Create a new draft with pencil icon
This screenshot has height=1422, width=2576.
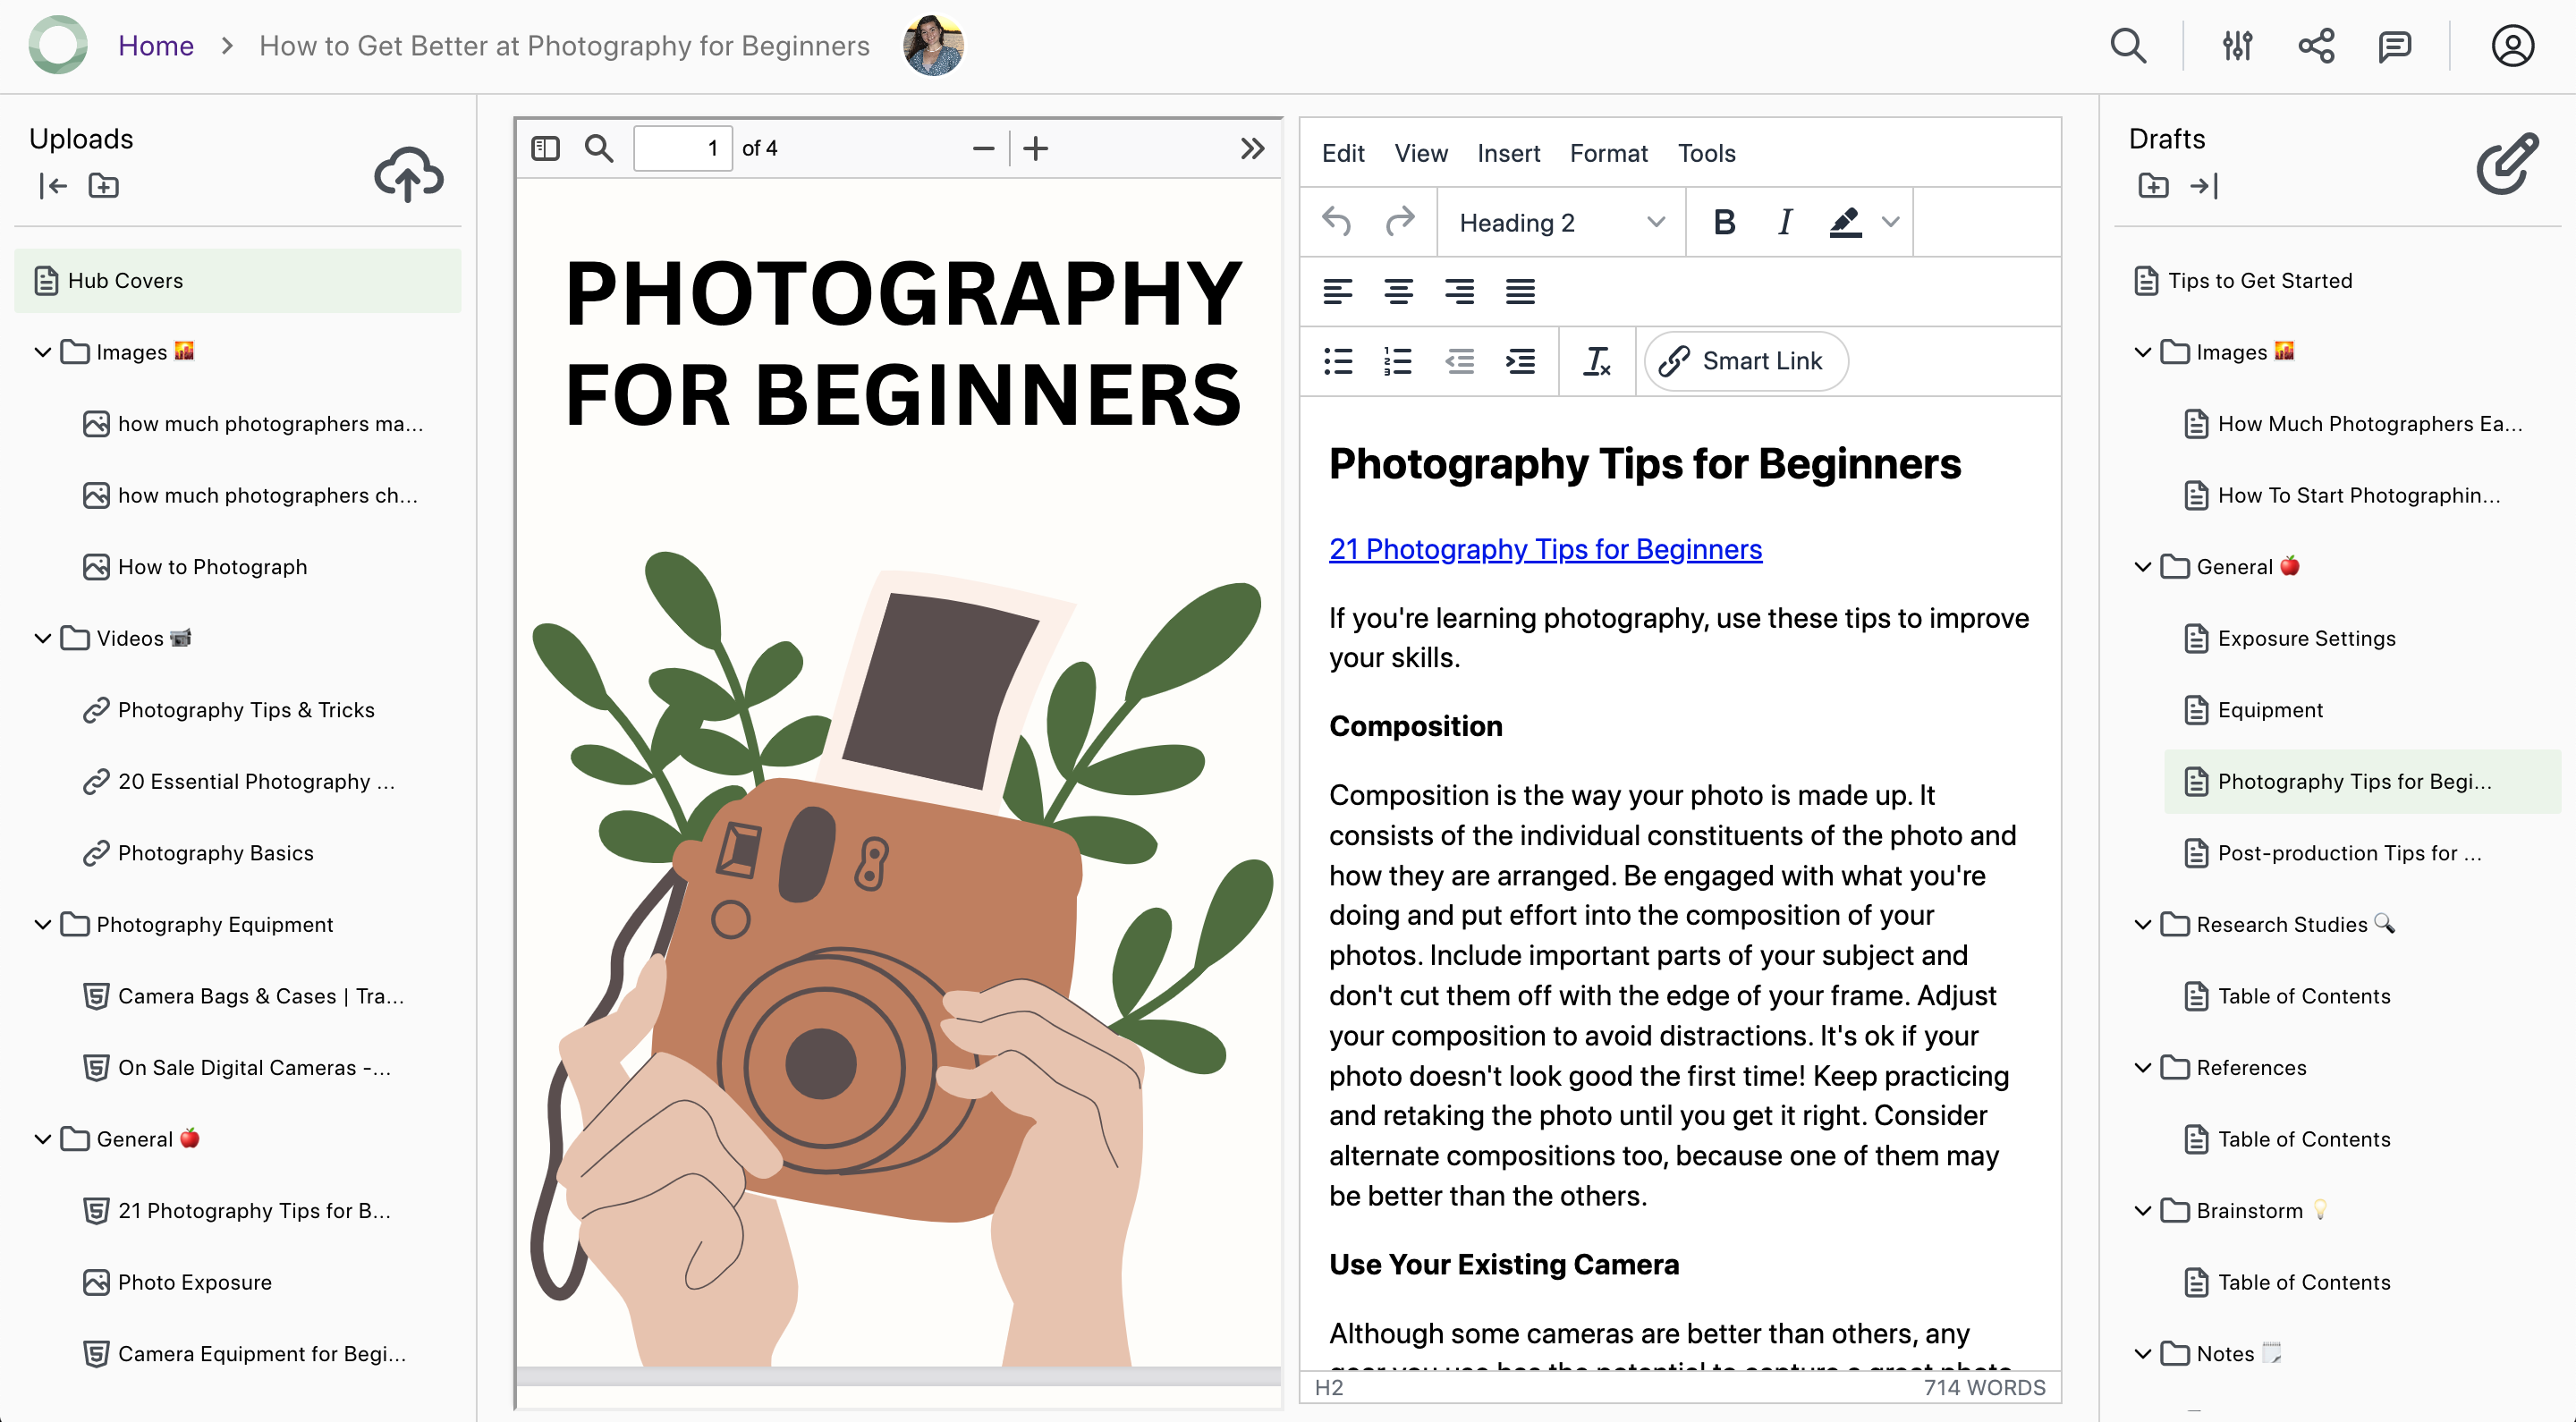click(x=2507, y=164)
